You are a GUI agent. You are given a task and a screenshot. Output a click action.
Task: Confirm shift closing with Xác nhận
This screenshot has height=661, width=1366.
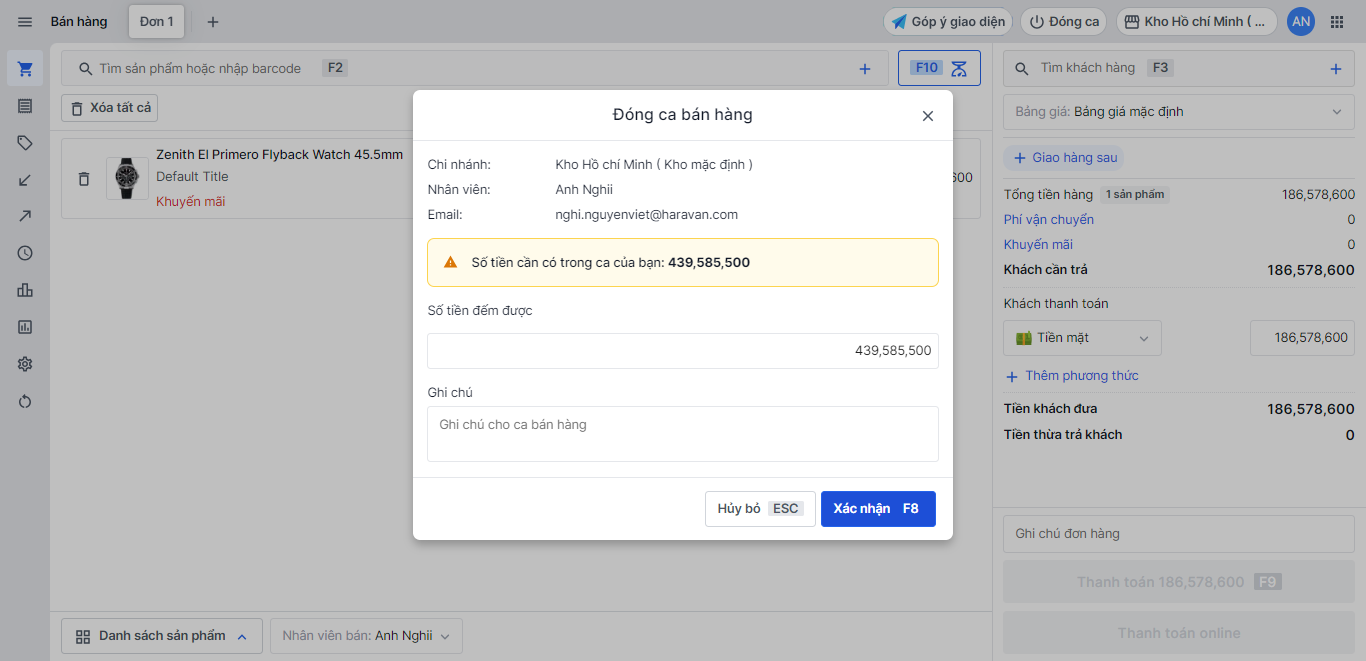pyautogui.click(x=877, y=509)
